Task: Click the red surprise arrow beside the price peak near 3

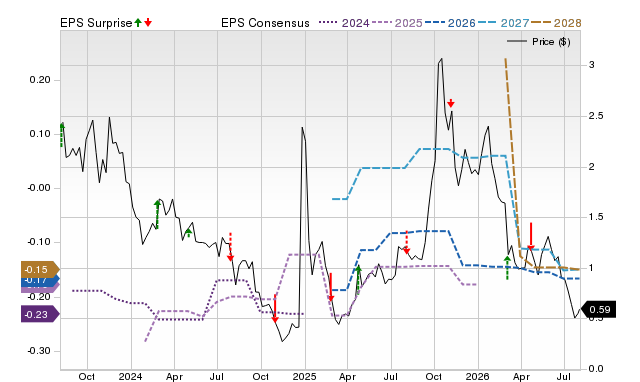Action: pyautogui.click(x=451, y=103)
